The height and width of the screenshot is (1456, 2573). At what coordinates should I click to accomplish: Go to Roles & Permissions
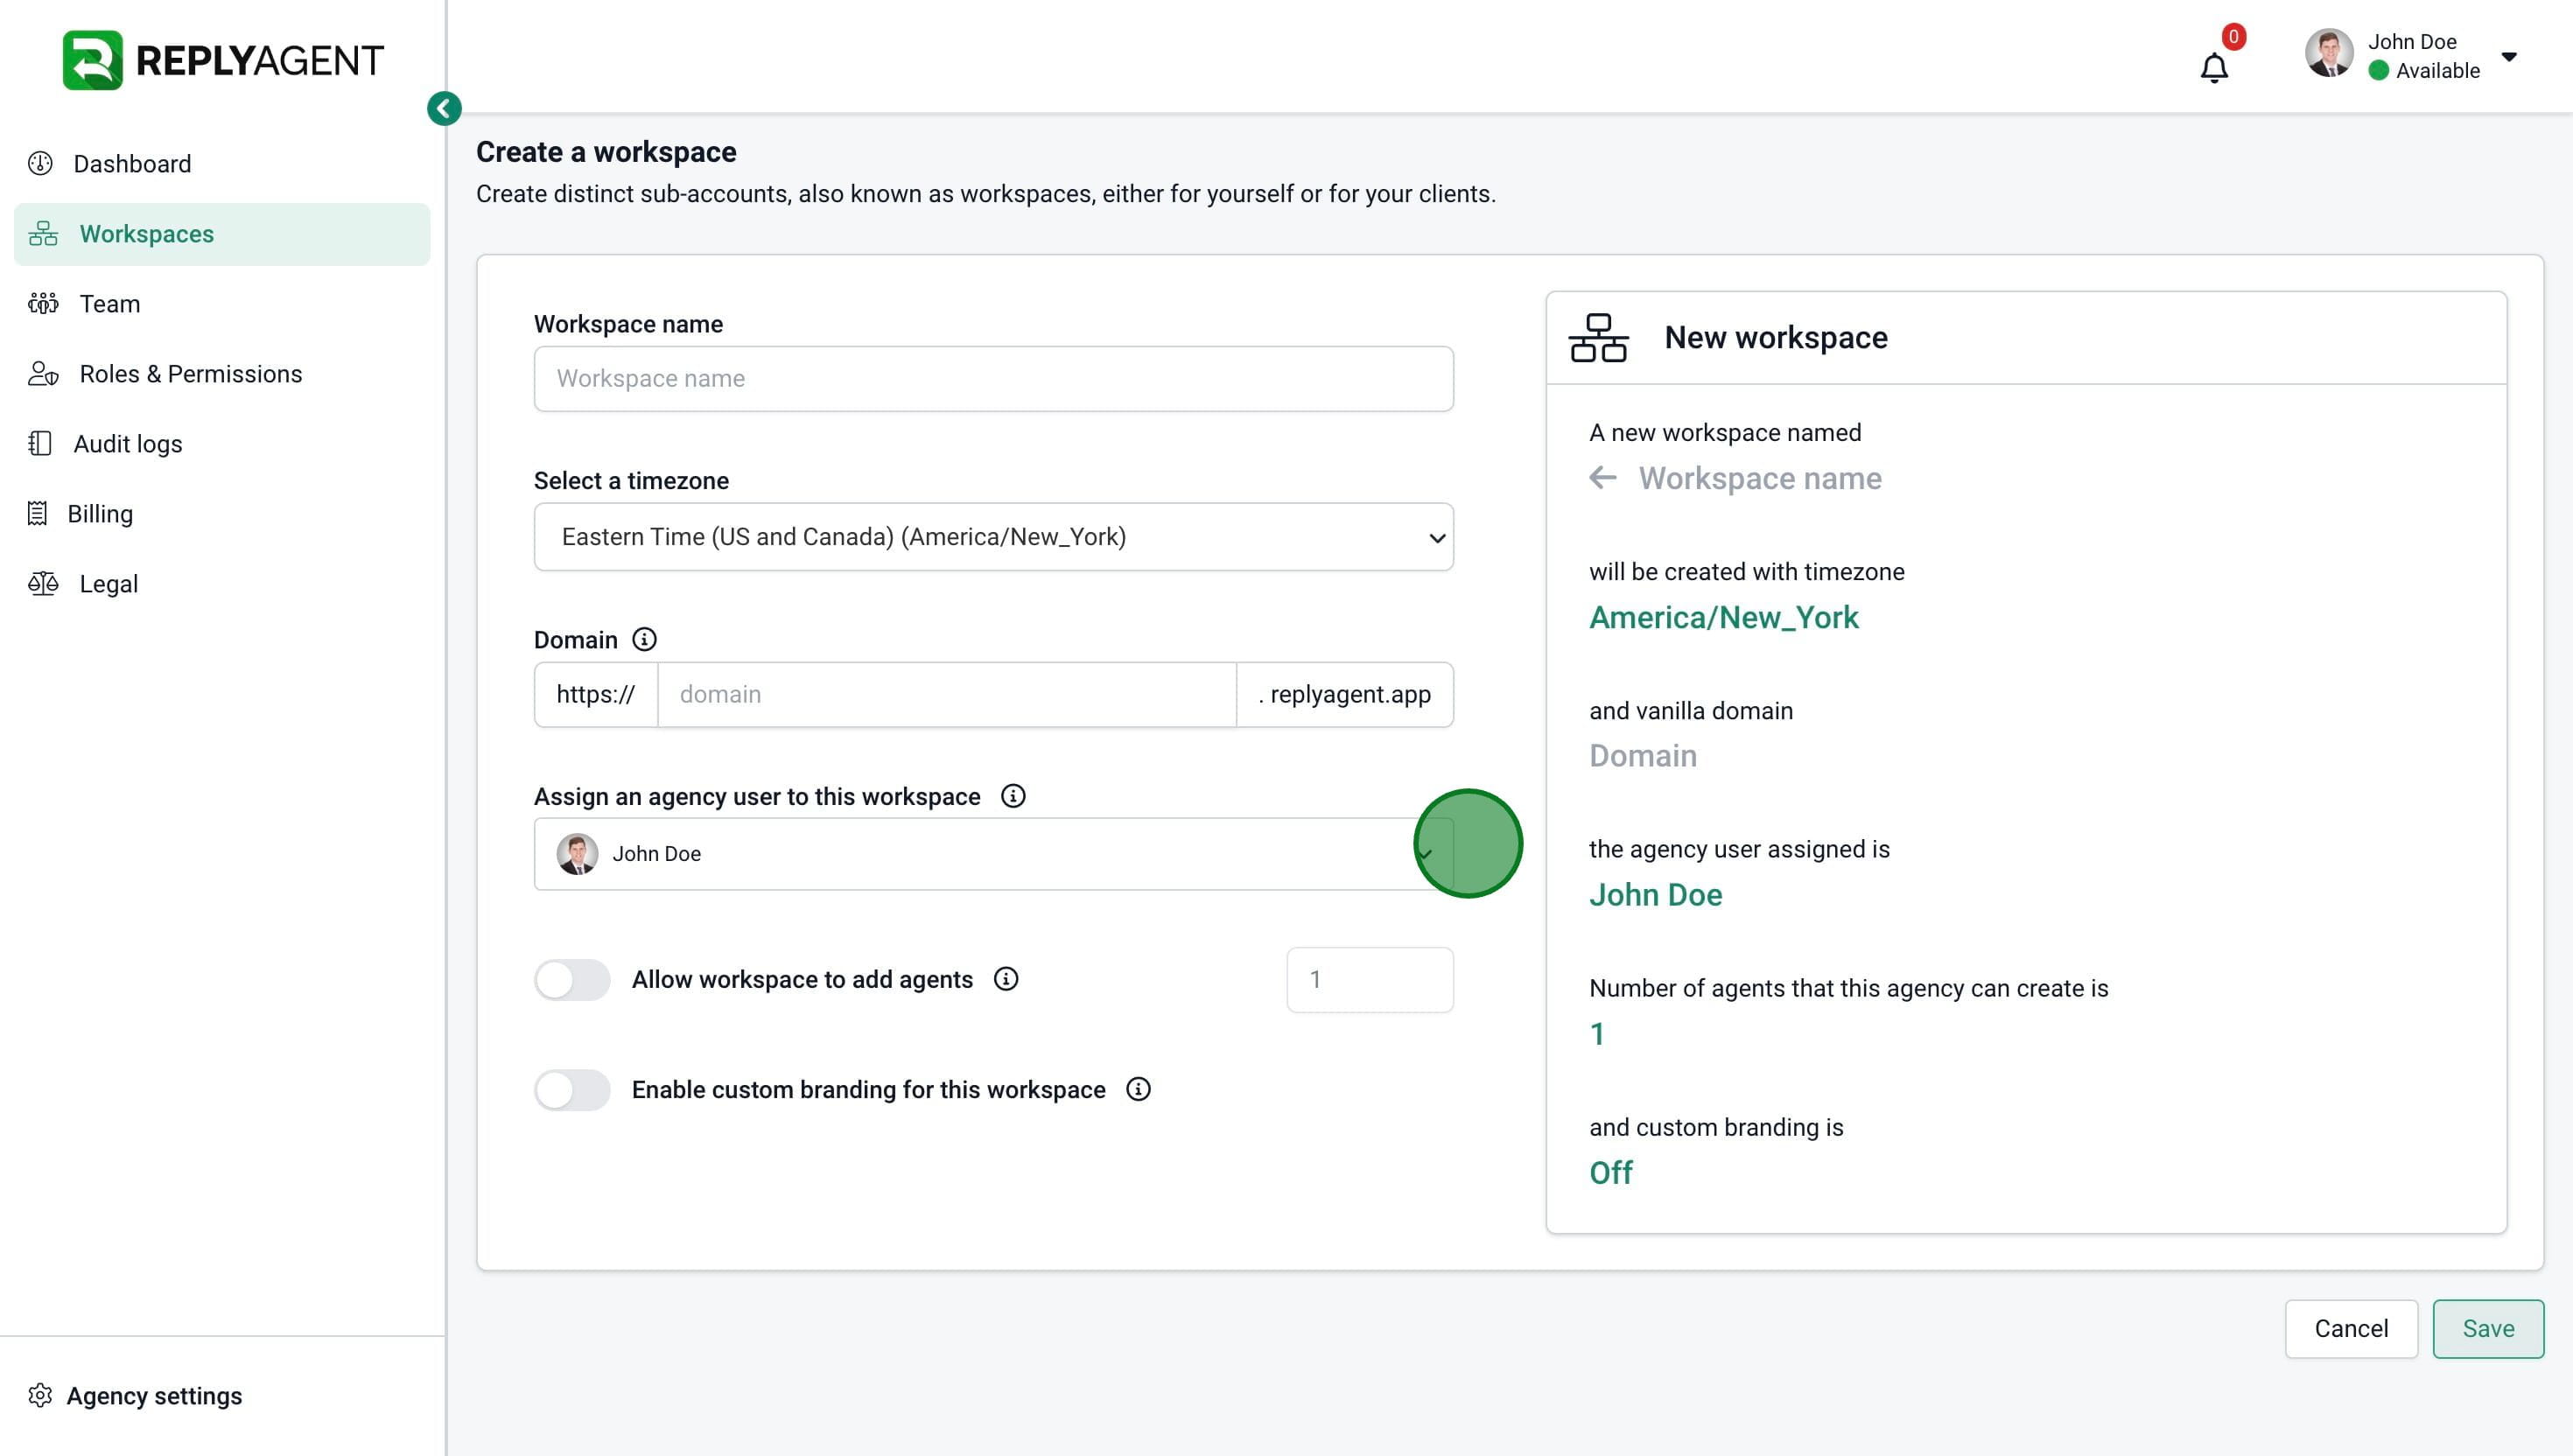(190, 374)
